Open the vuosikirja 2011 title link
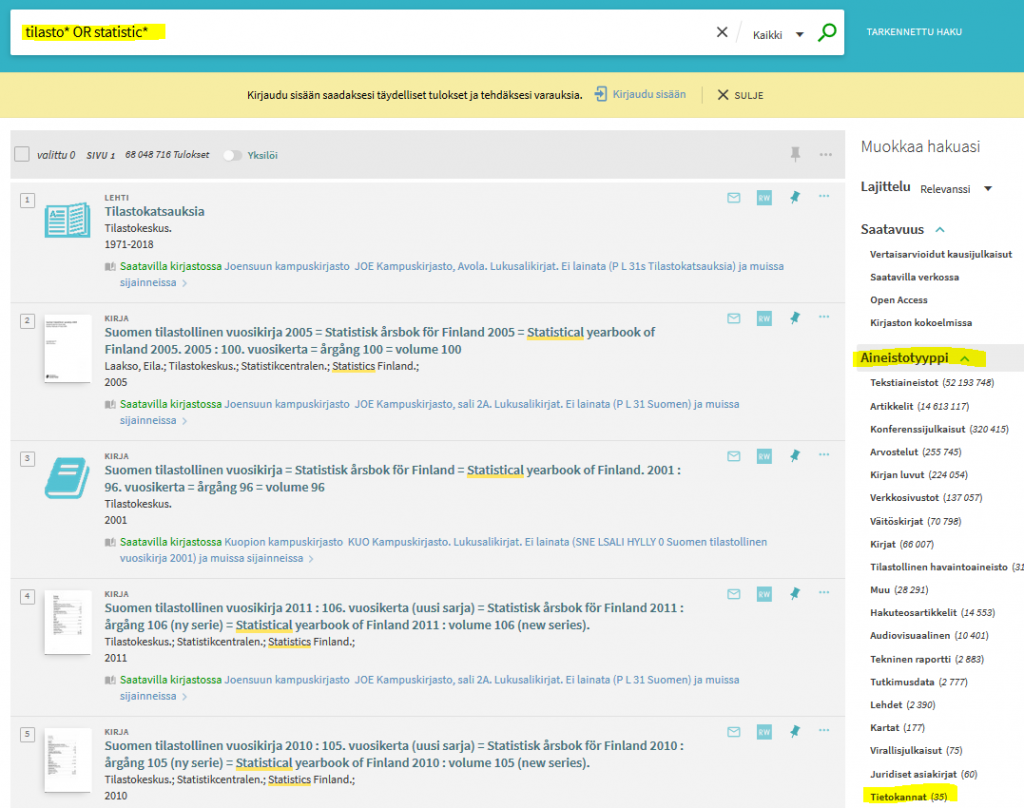 click(394, 616)
